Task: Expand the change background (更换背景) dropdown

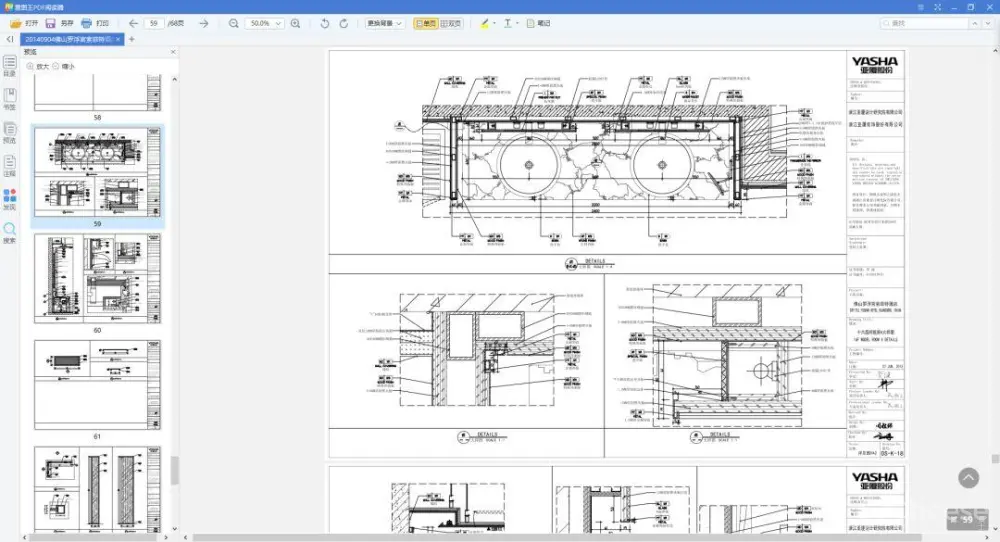Action: pos(385,22)
